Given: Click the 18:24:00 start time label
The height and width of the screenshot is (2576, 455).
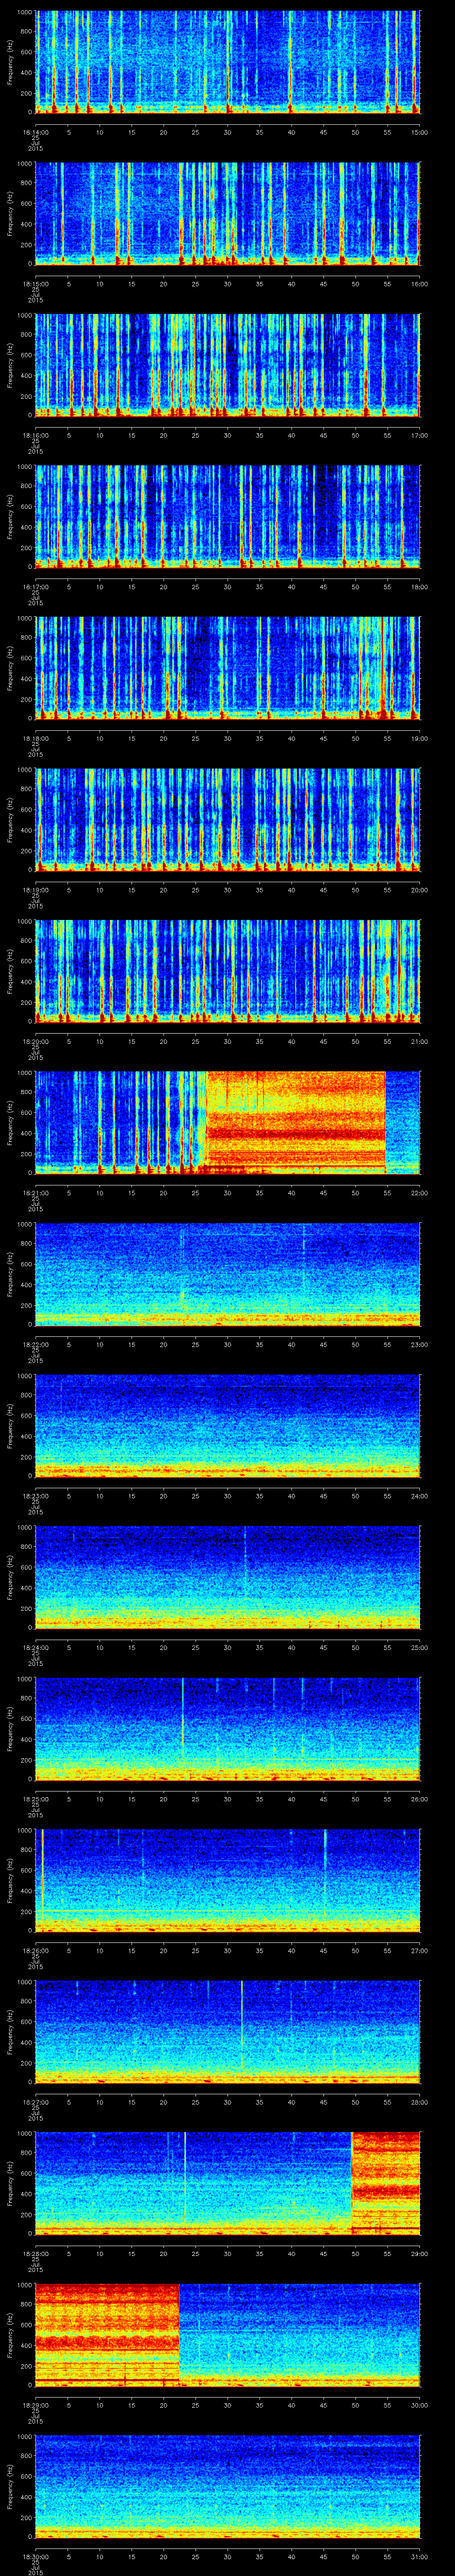Looking at the screenshot, I should coord(35,1647).
